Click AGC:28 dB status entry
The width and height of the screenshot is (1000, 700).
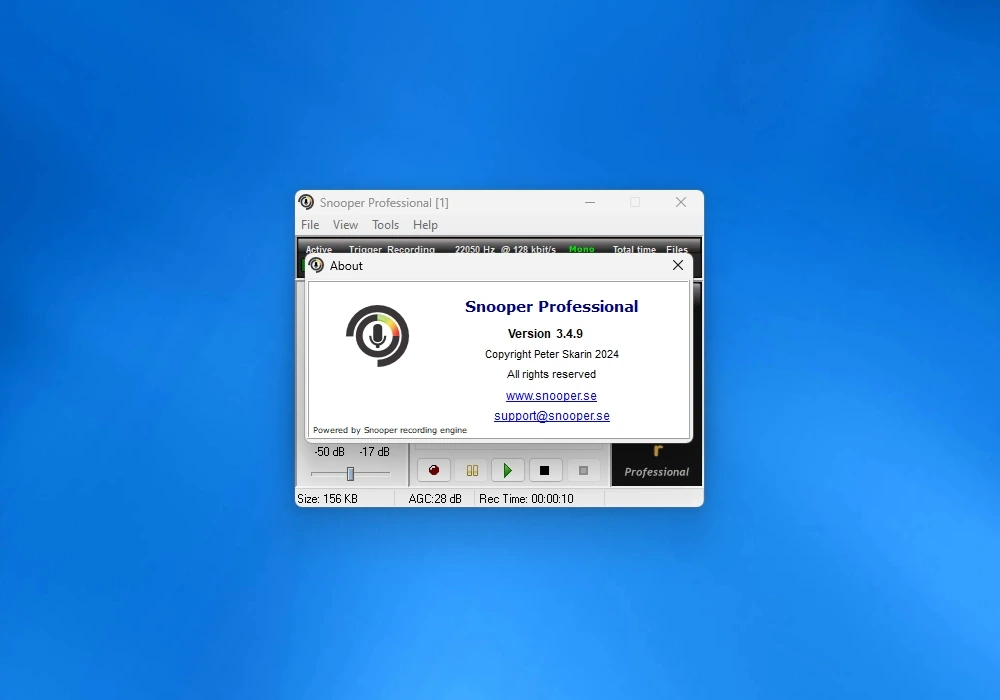[435, 499]
